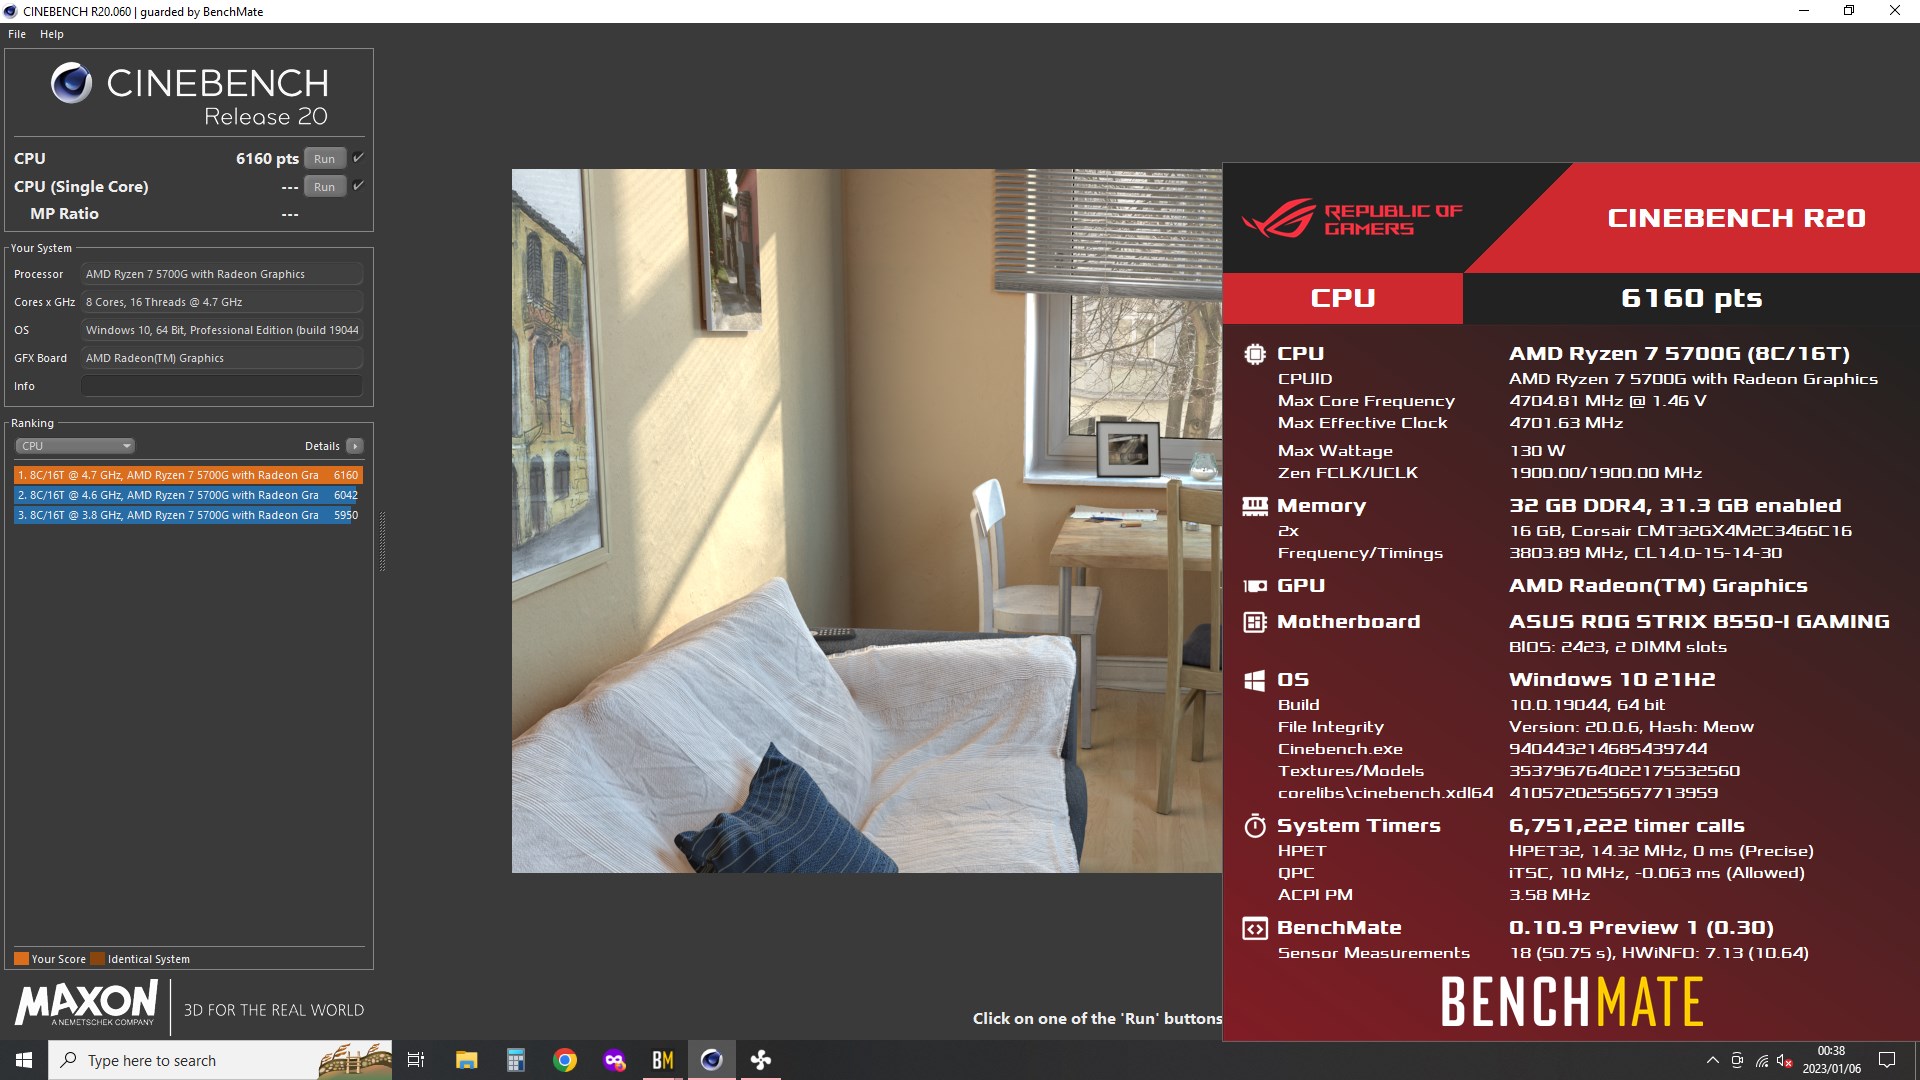This screenshot has height=1080, width=1920.
Task: Show hidden system tray icons
Action: click(x=1712, y=1060)
